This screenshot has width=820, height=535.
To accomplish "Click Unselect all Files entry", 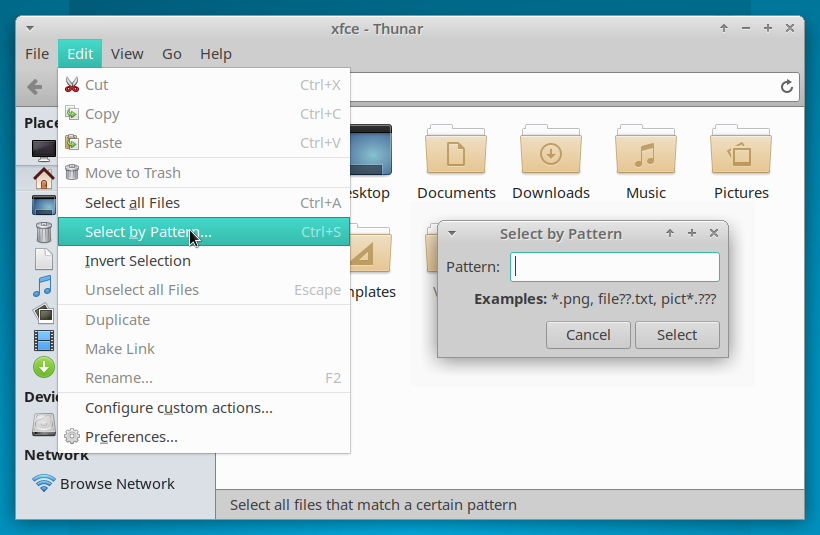I will pos(204,290).
